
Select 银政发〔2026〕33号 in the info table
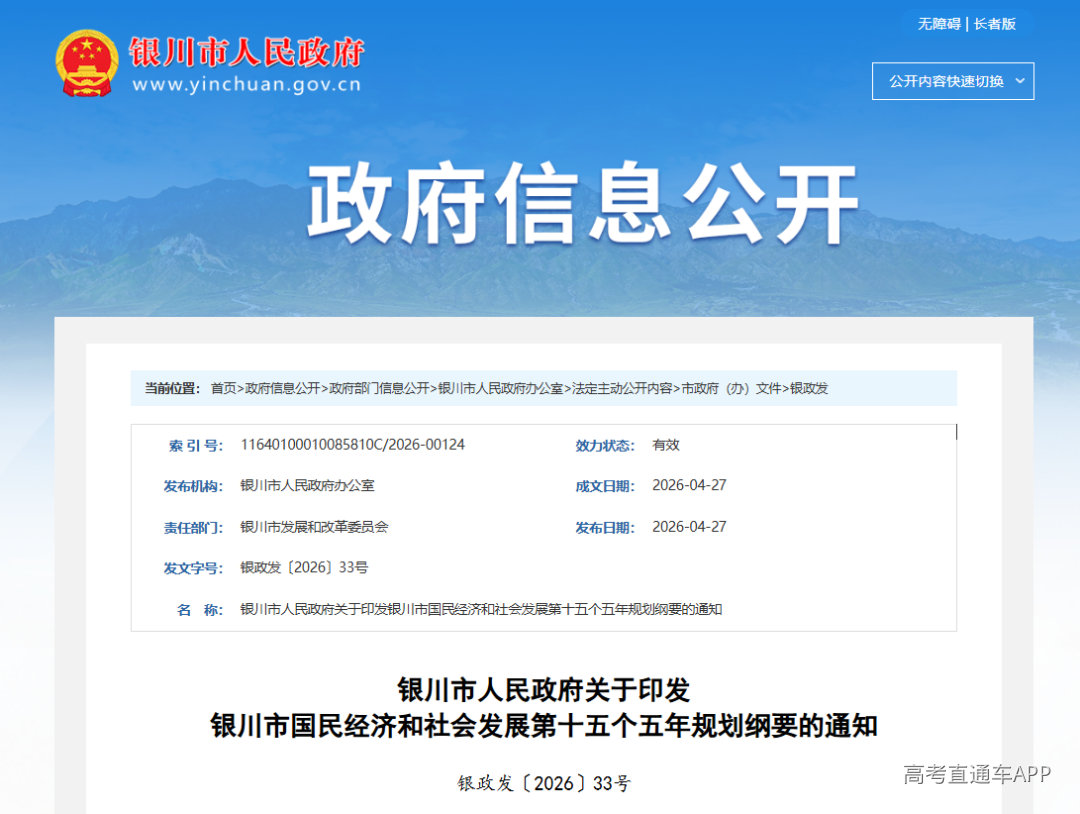point(304,567)
